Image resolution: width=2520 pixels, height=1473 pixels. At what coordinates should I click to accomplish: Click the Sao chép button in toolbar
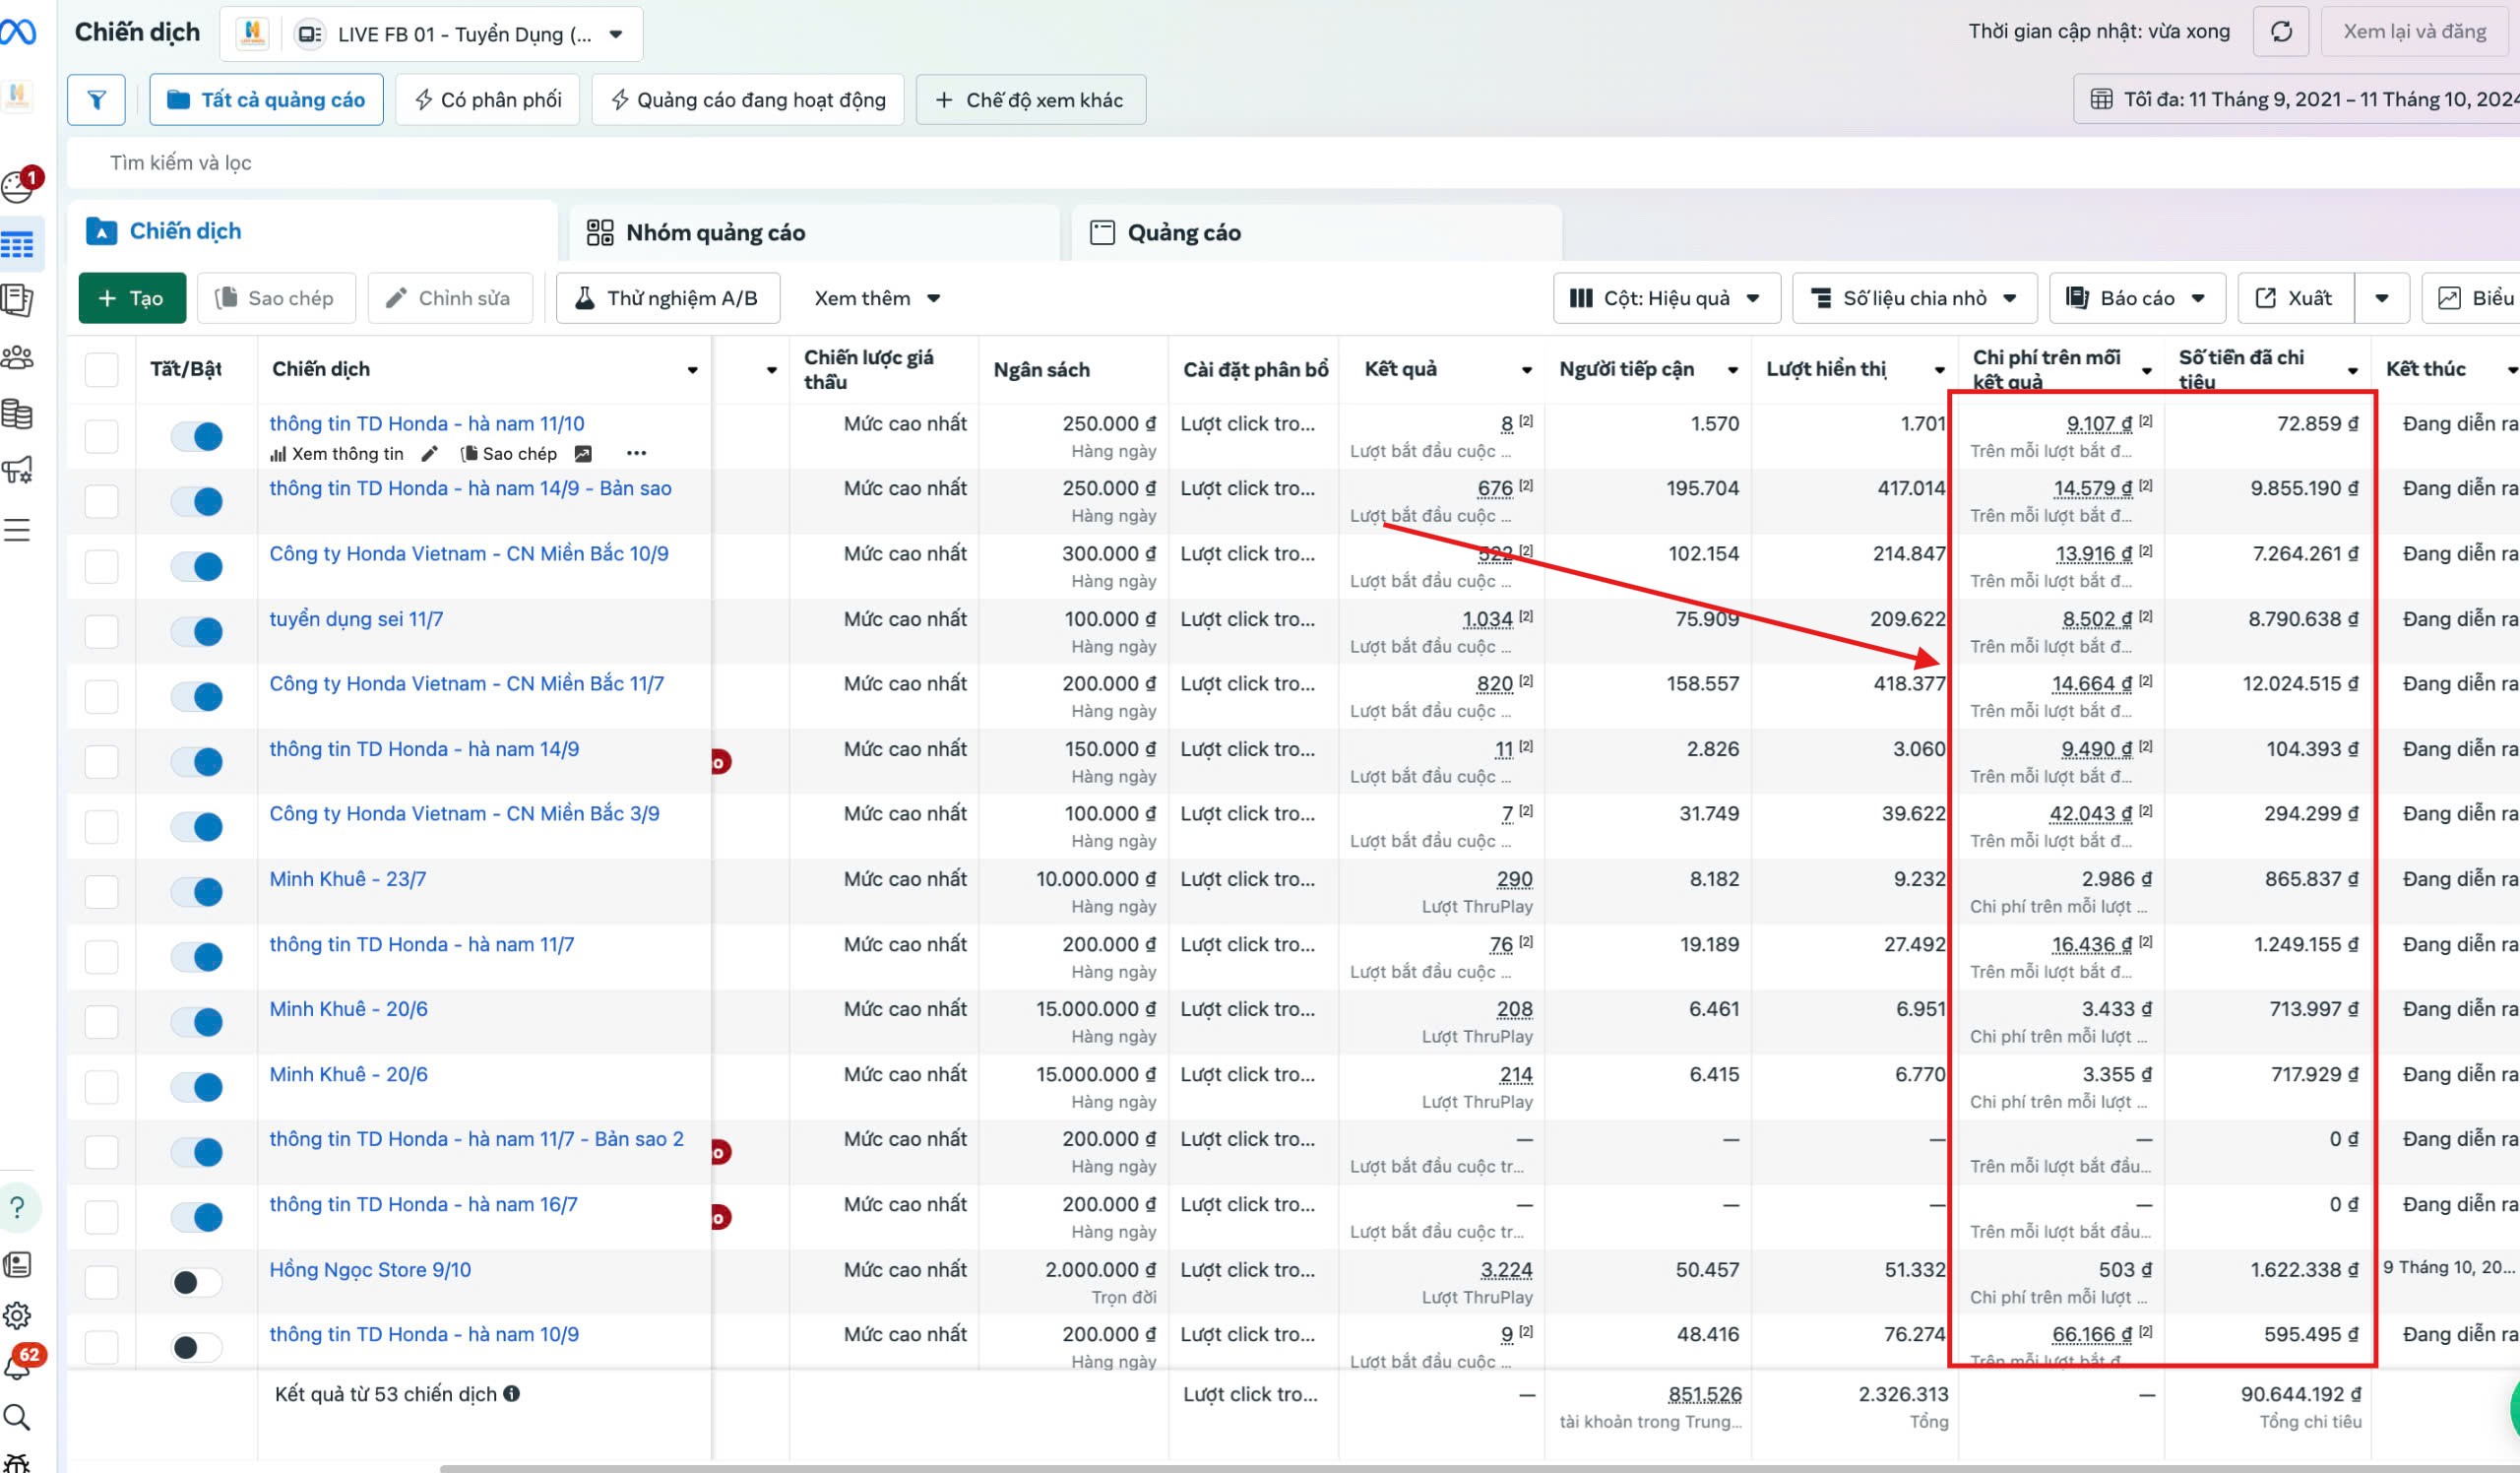276,298
